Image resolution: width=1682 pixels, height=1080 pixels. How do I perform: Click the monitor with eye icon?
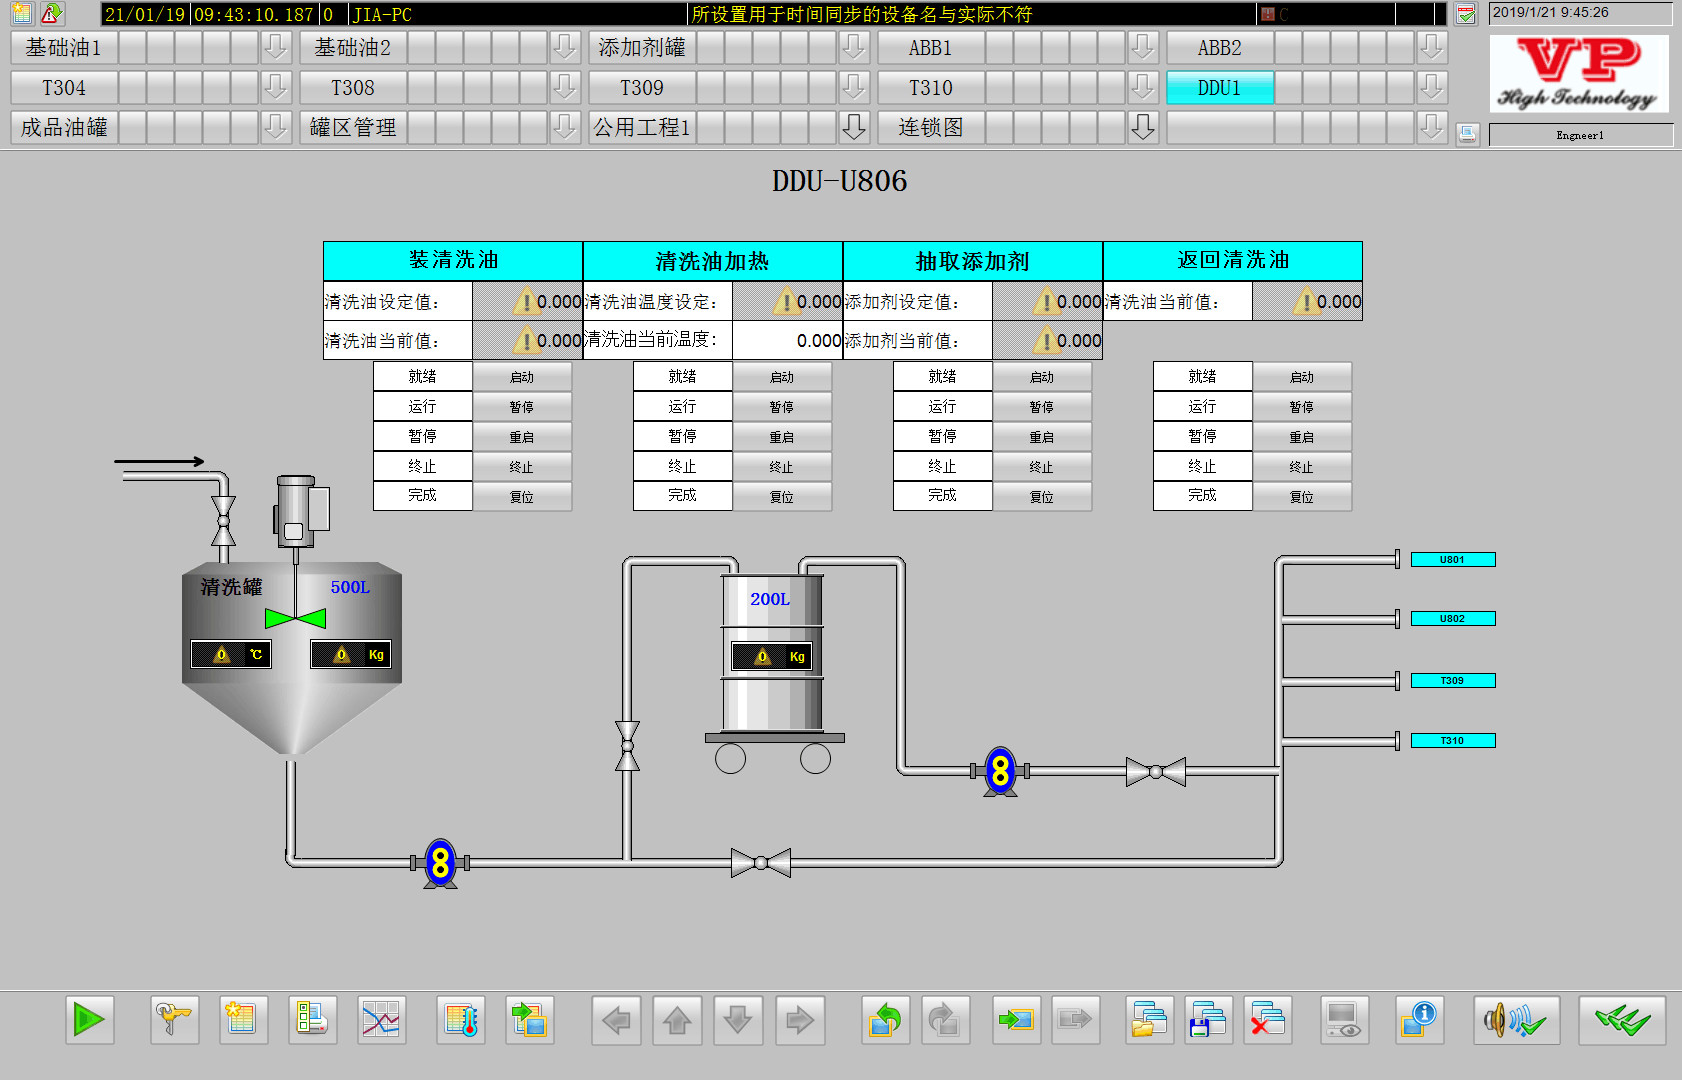1343,1020
